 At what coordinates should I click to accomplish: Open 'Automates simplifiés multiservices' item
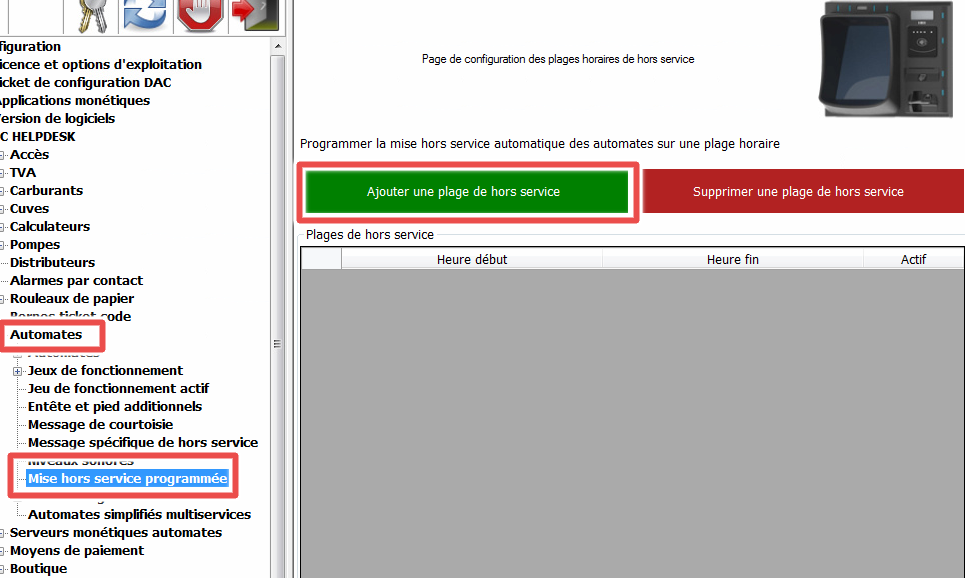pyautogui.click(x=139, y=514)
